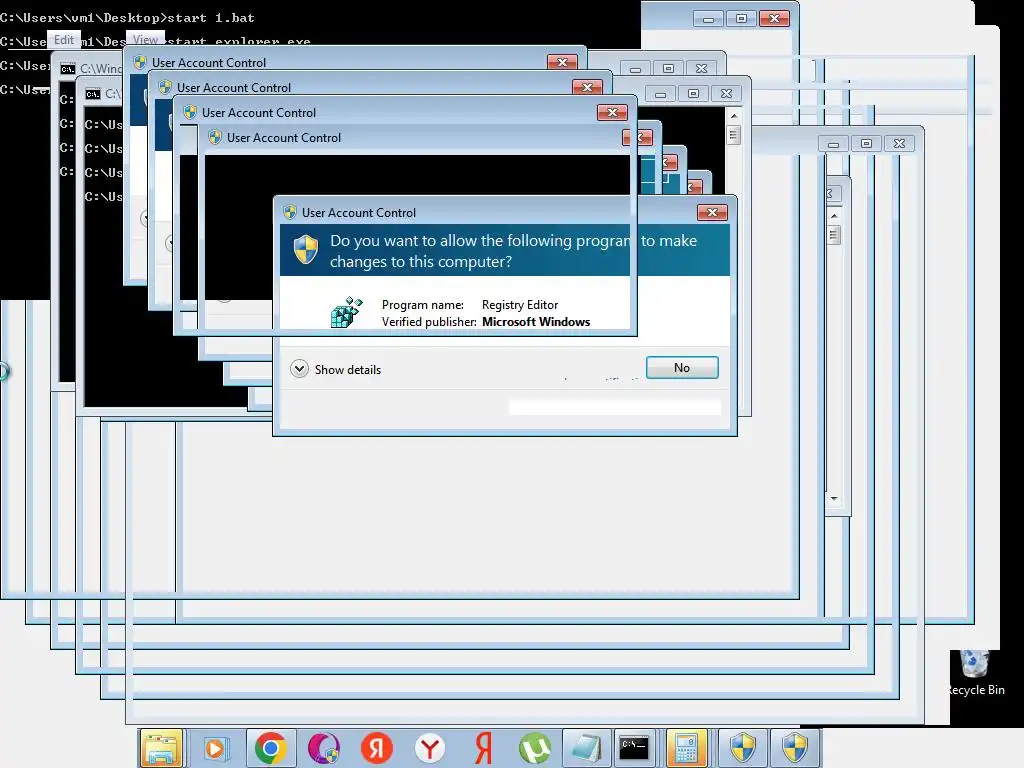Select the Recycle Bin desktop icon
This screenshot has width=1024, height=768.
coord(976,673)
